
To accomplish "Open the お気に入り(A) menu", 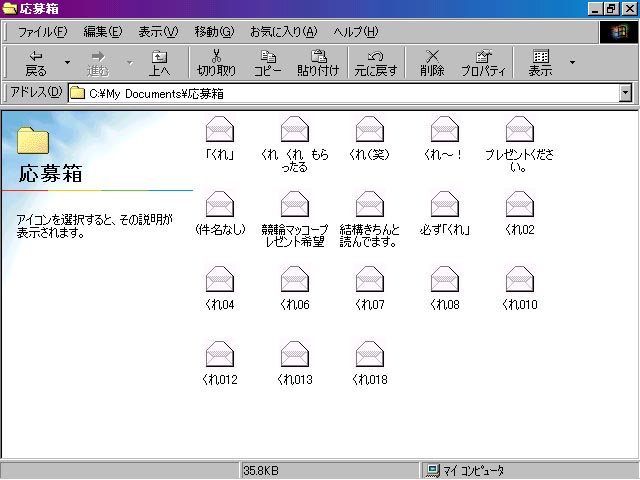I will 282,32.
